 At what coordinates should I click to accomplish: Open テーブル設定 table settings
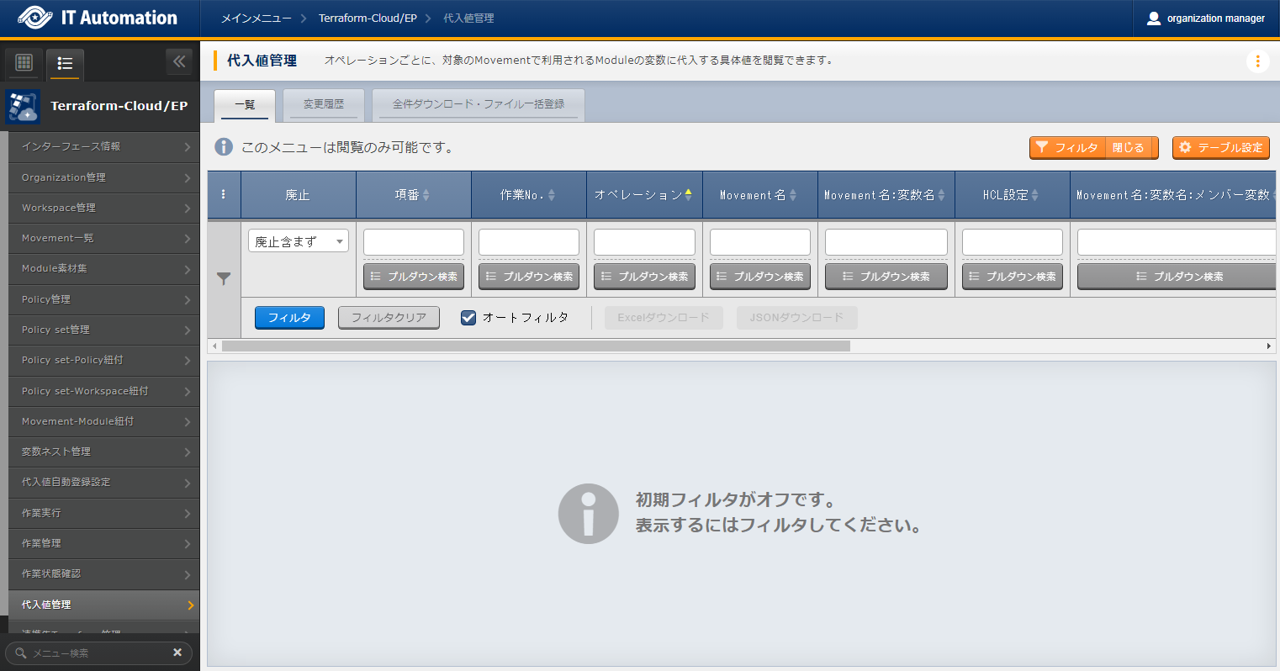pyautogui.click(x=1220, y=148)
